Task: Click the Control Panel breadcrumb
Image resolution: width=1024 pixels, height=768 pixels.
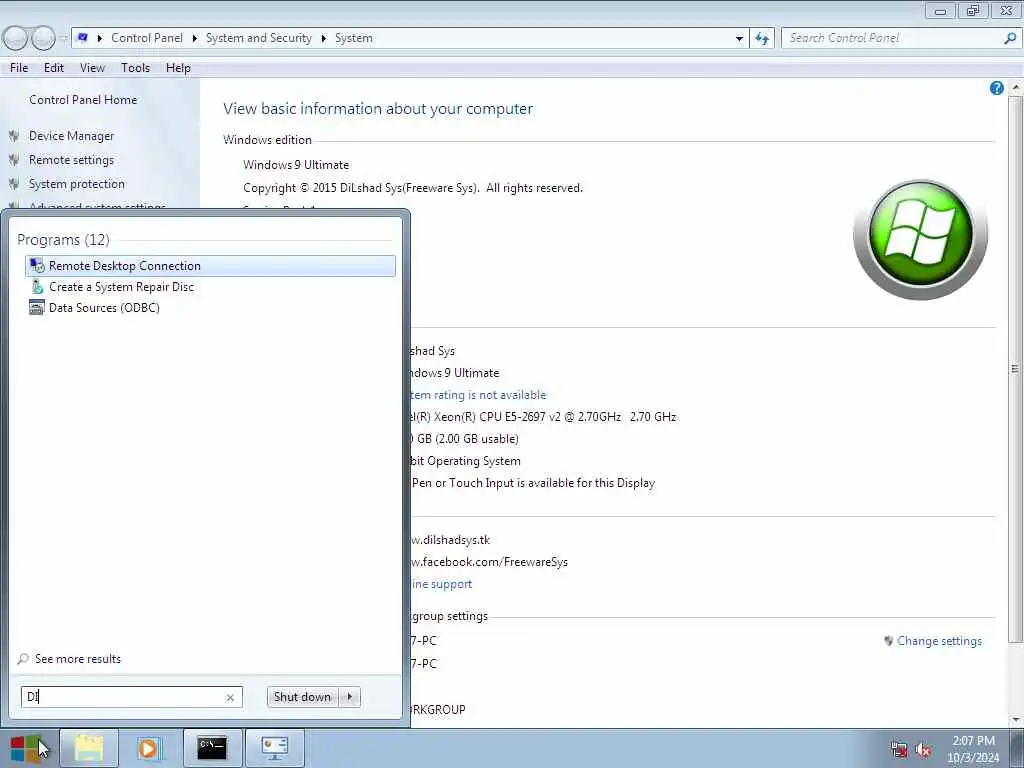Action: pyautogui.click(x=147, y=38)
